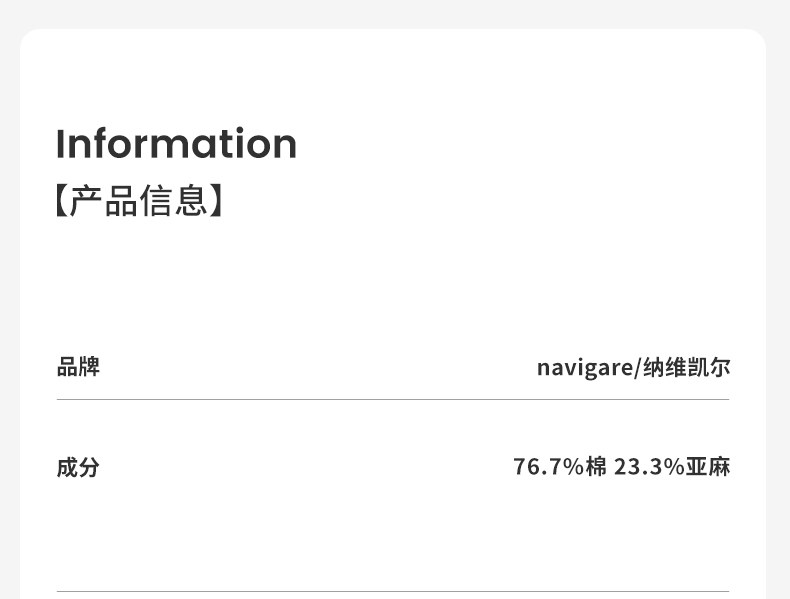Click the 棉 character in composition
Viewport: 790px width, 599px height.
(x=597, y=467)
